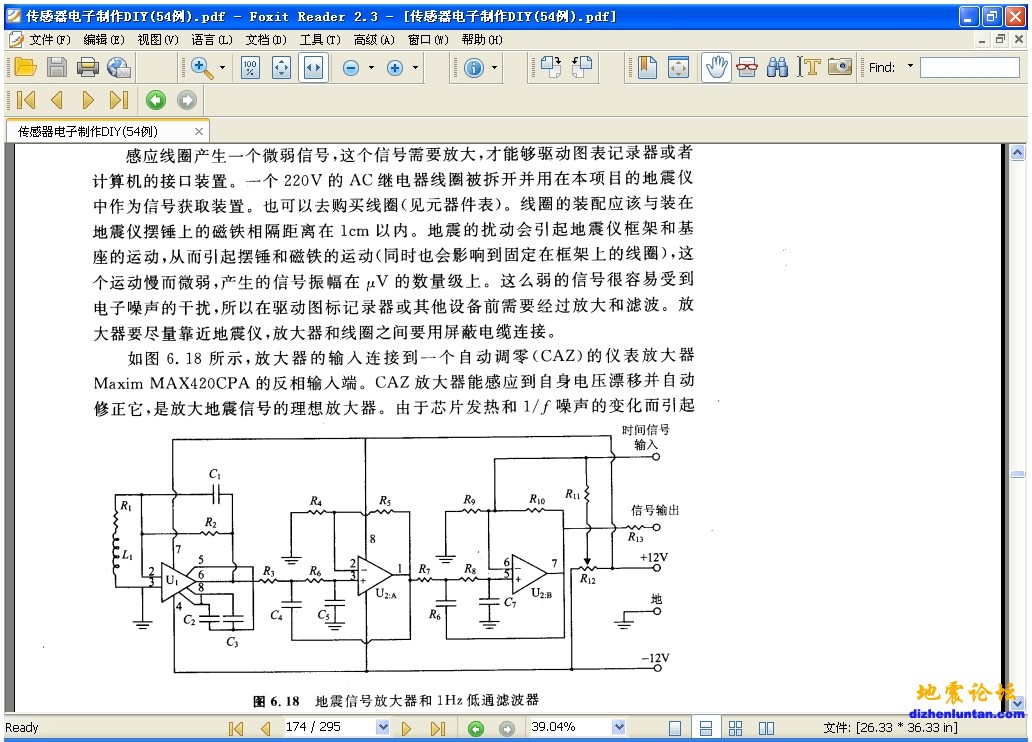The height and width of the screenshot is (742, 1032).
Task: Open the Find options dropdown
Action: click(910, 66)
